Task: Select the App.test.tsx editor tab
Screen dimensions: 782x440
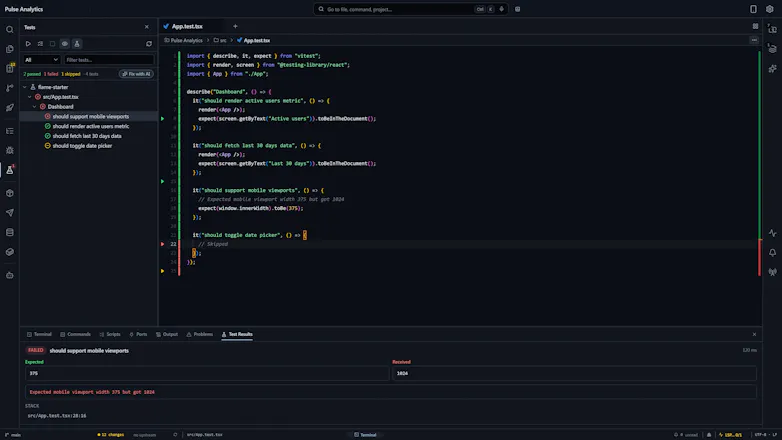Action: (188, 26)
